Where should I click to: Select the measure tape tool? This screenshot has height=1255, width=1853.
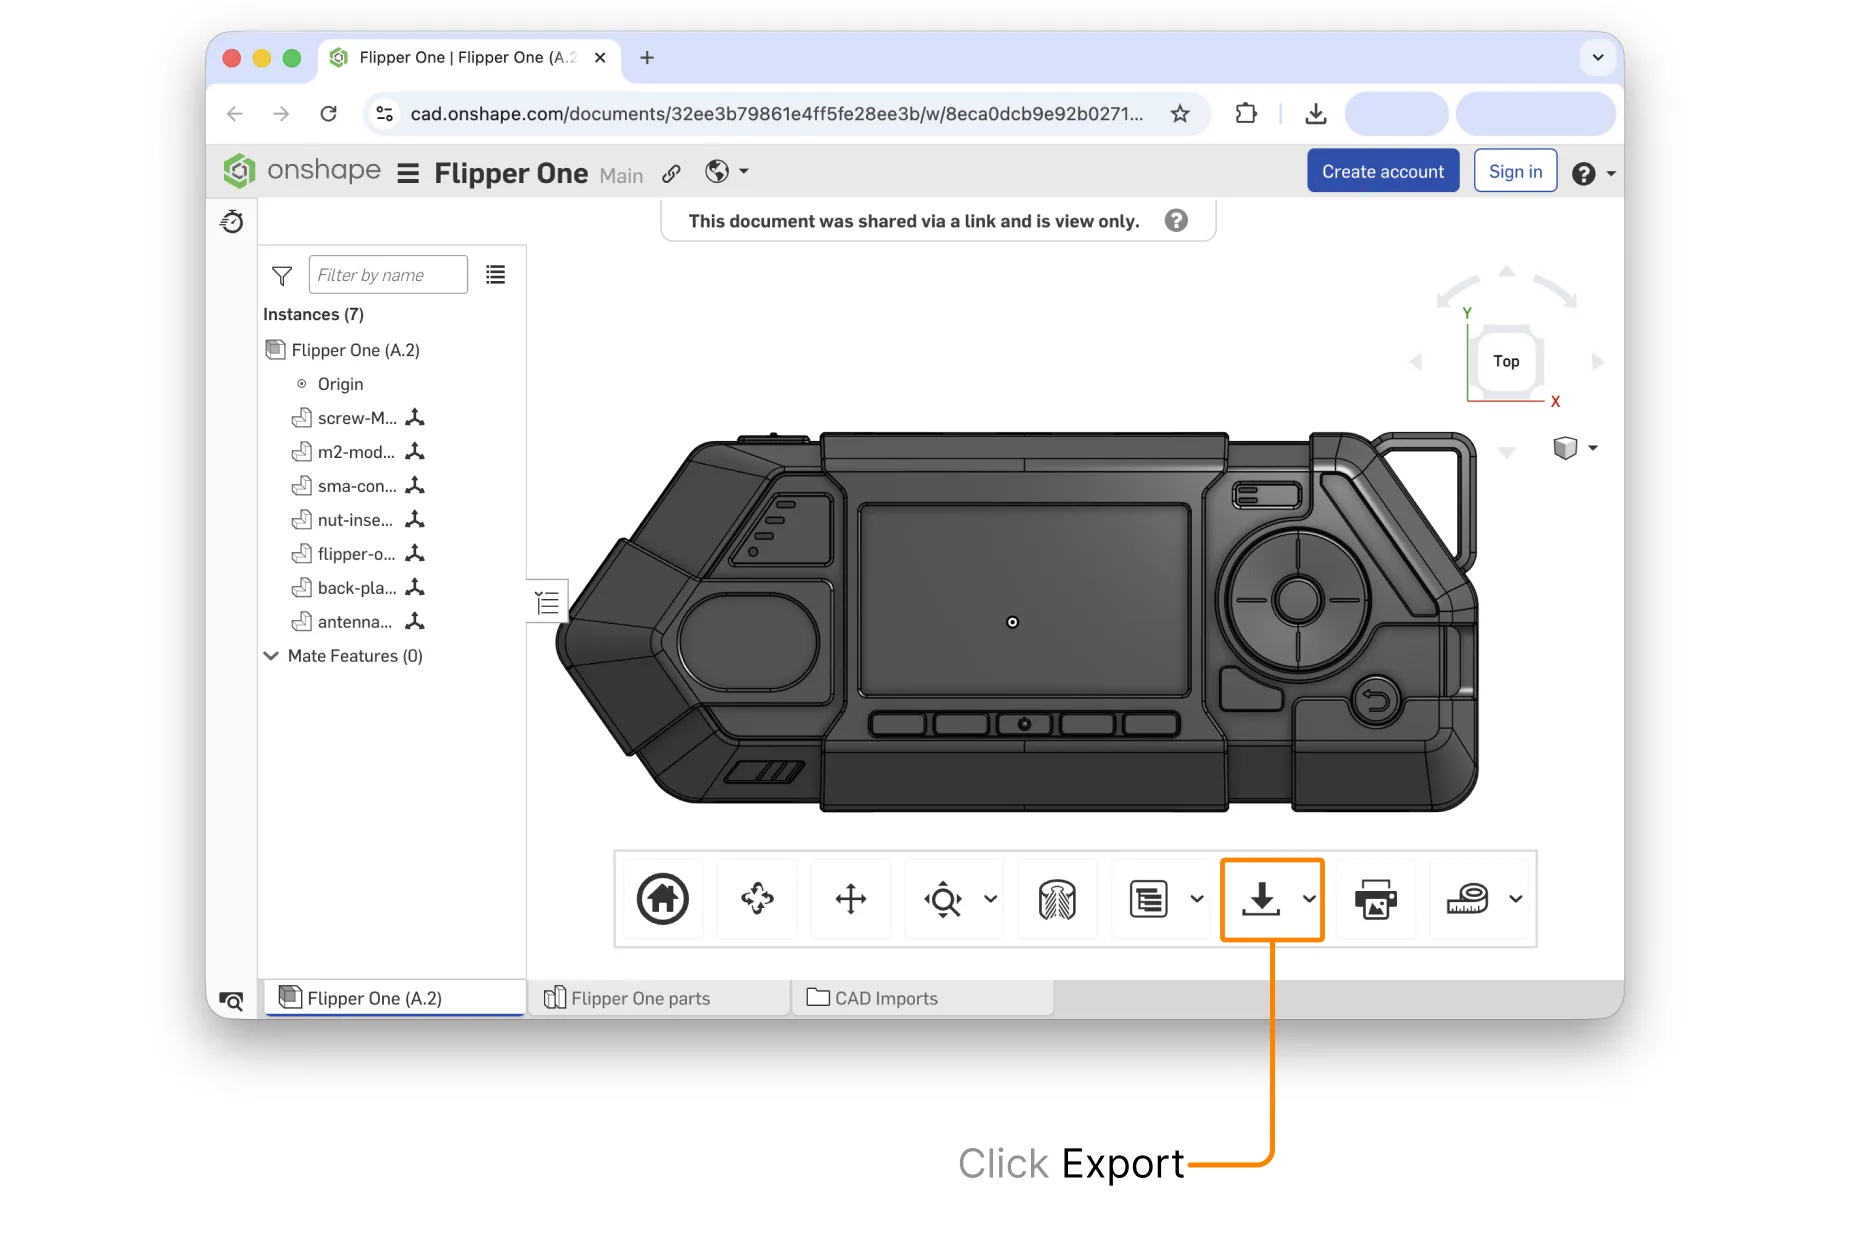pos(1467,898)
